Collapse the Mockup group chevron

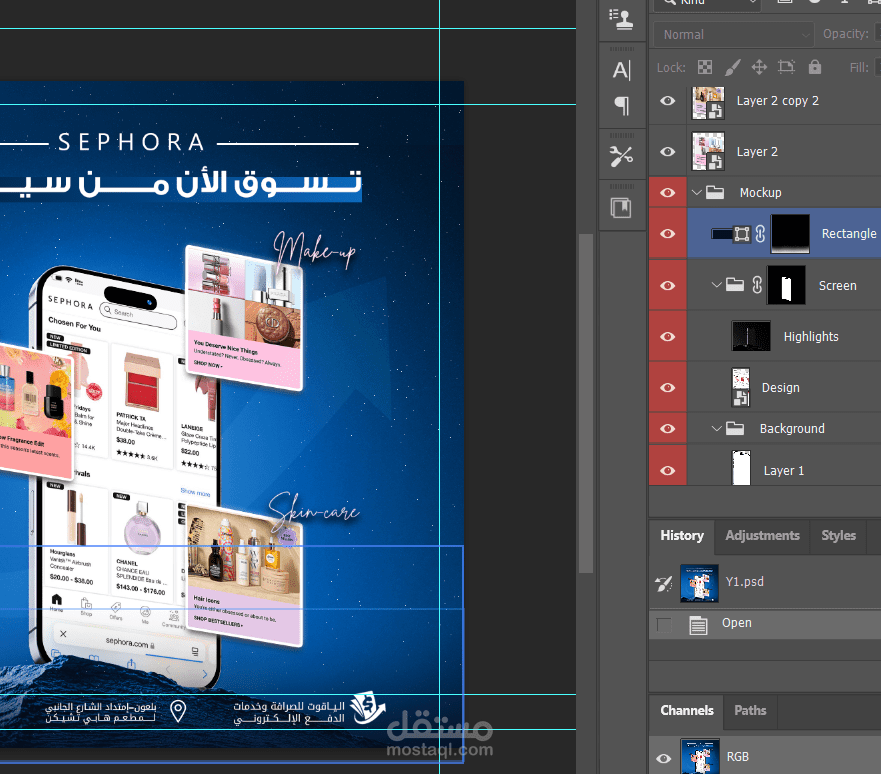[697, 193]
